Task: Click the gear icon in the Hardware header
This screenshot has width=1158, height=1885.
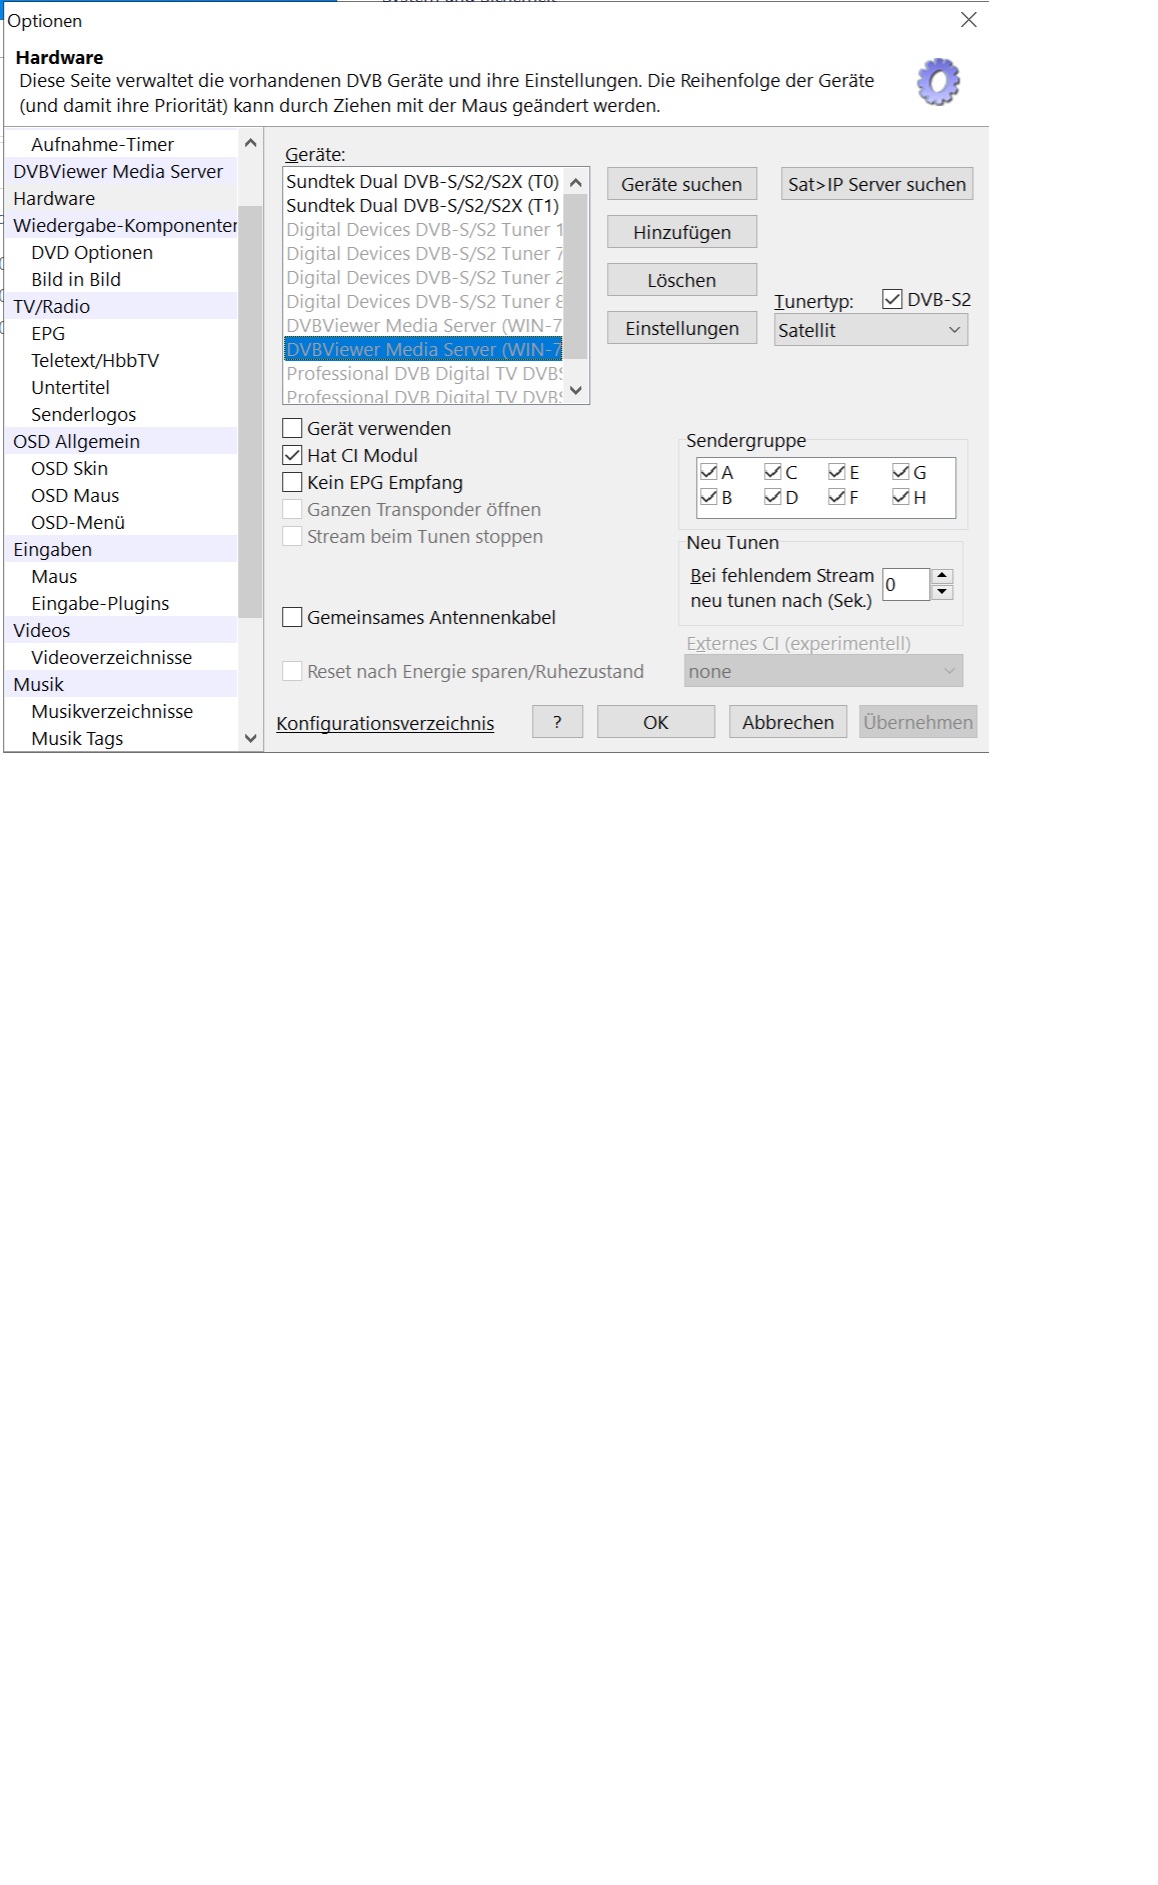Action: pyautogui.click(x=937, y=83)
